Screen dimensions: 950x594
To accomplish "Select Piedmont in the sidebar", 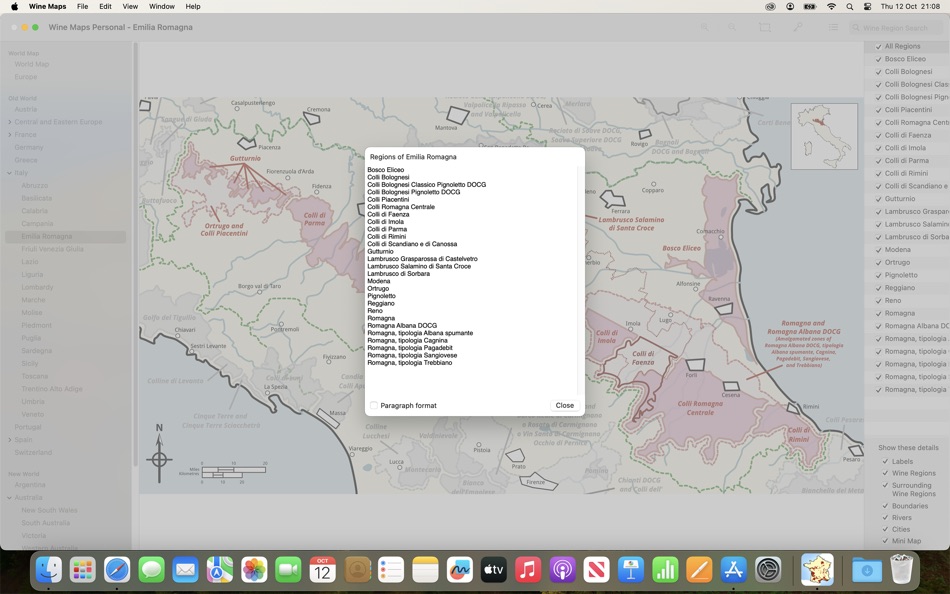I will (36, 325).
